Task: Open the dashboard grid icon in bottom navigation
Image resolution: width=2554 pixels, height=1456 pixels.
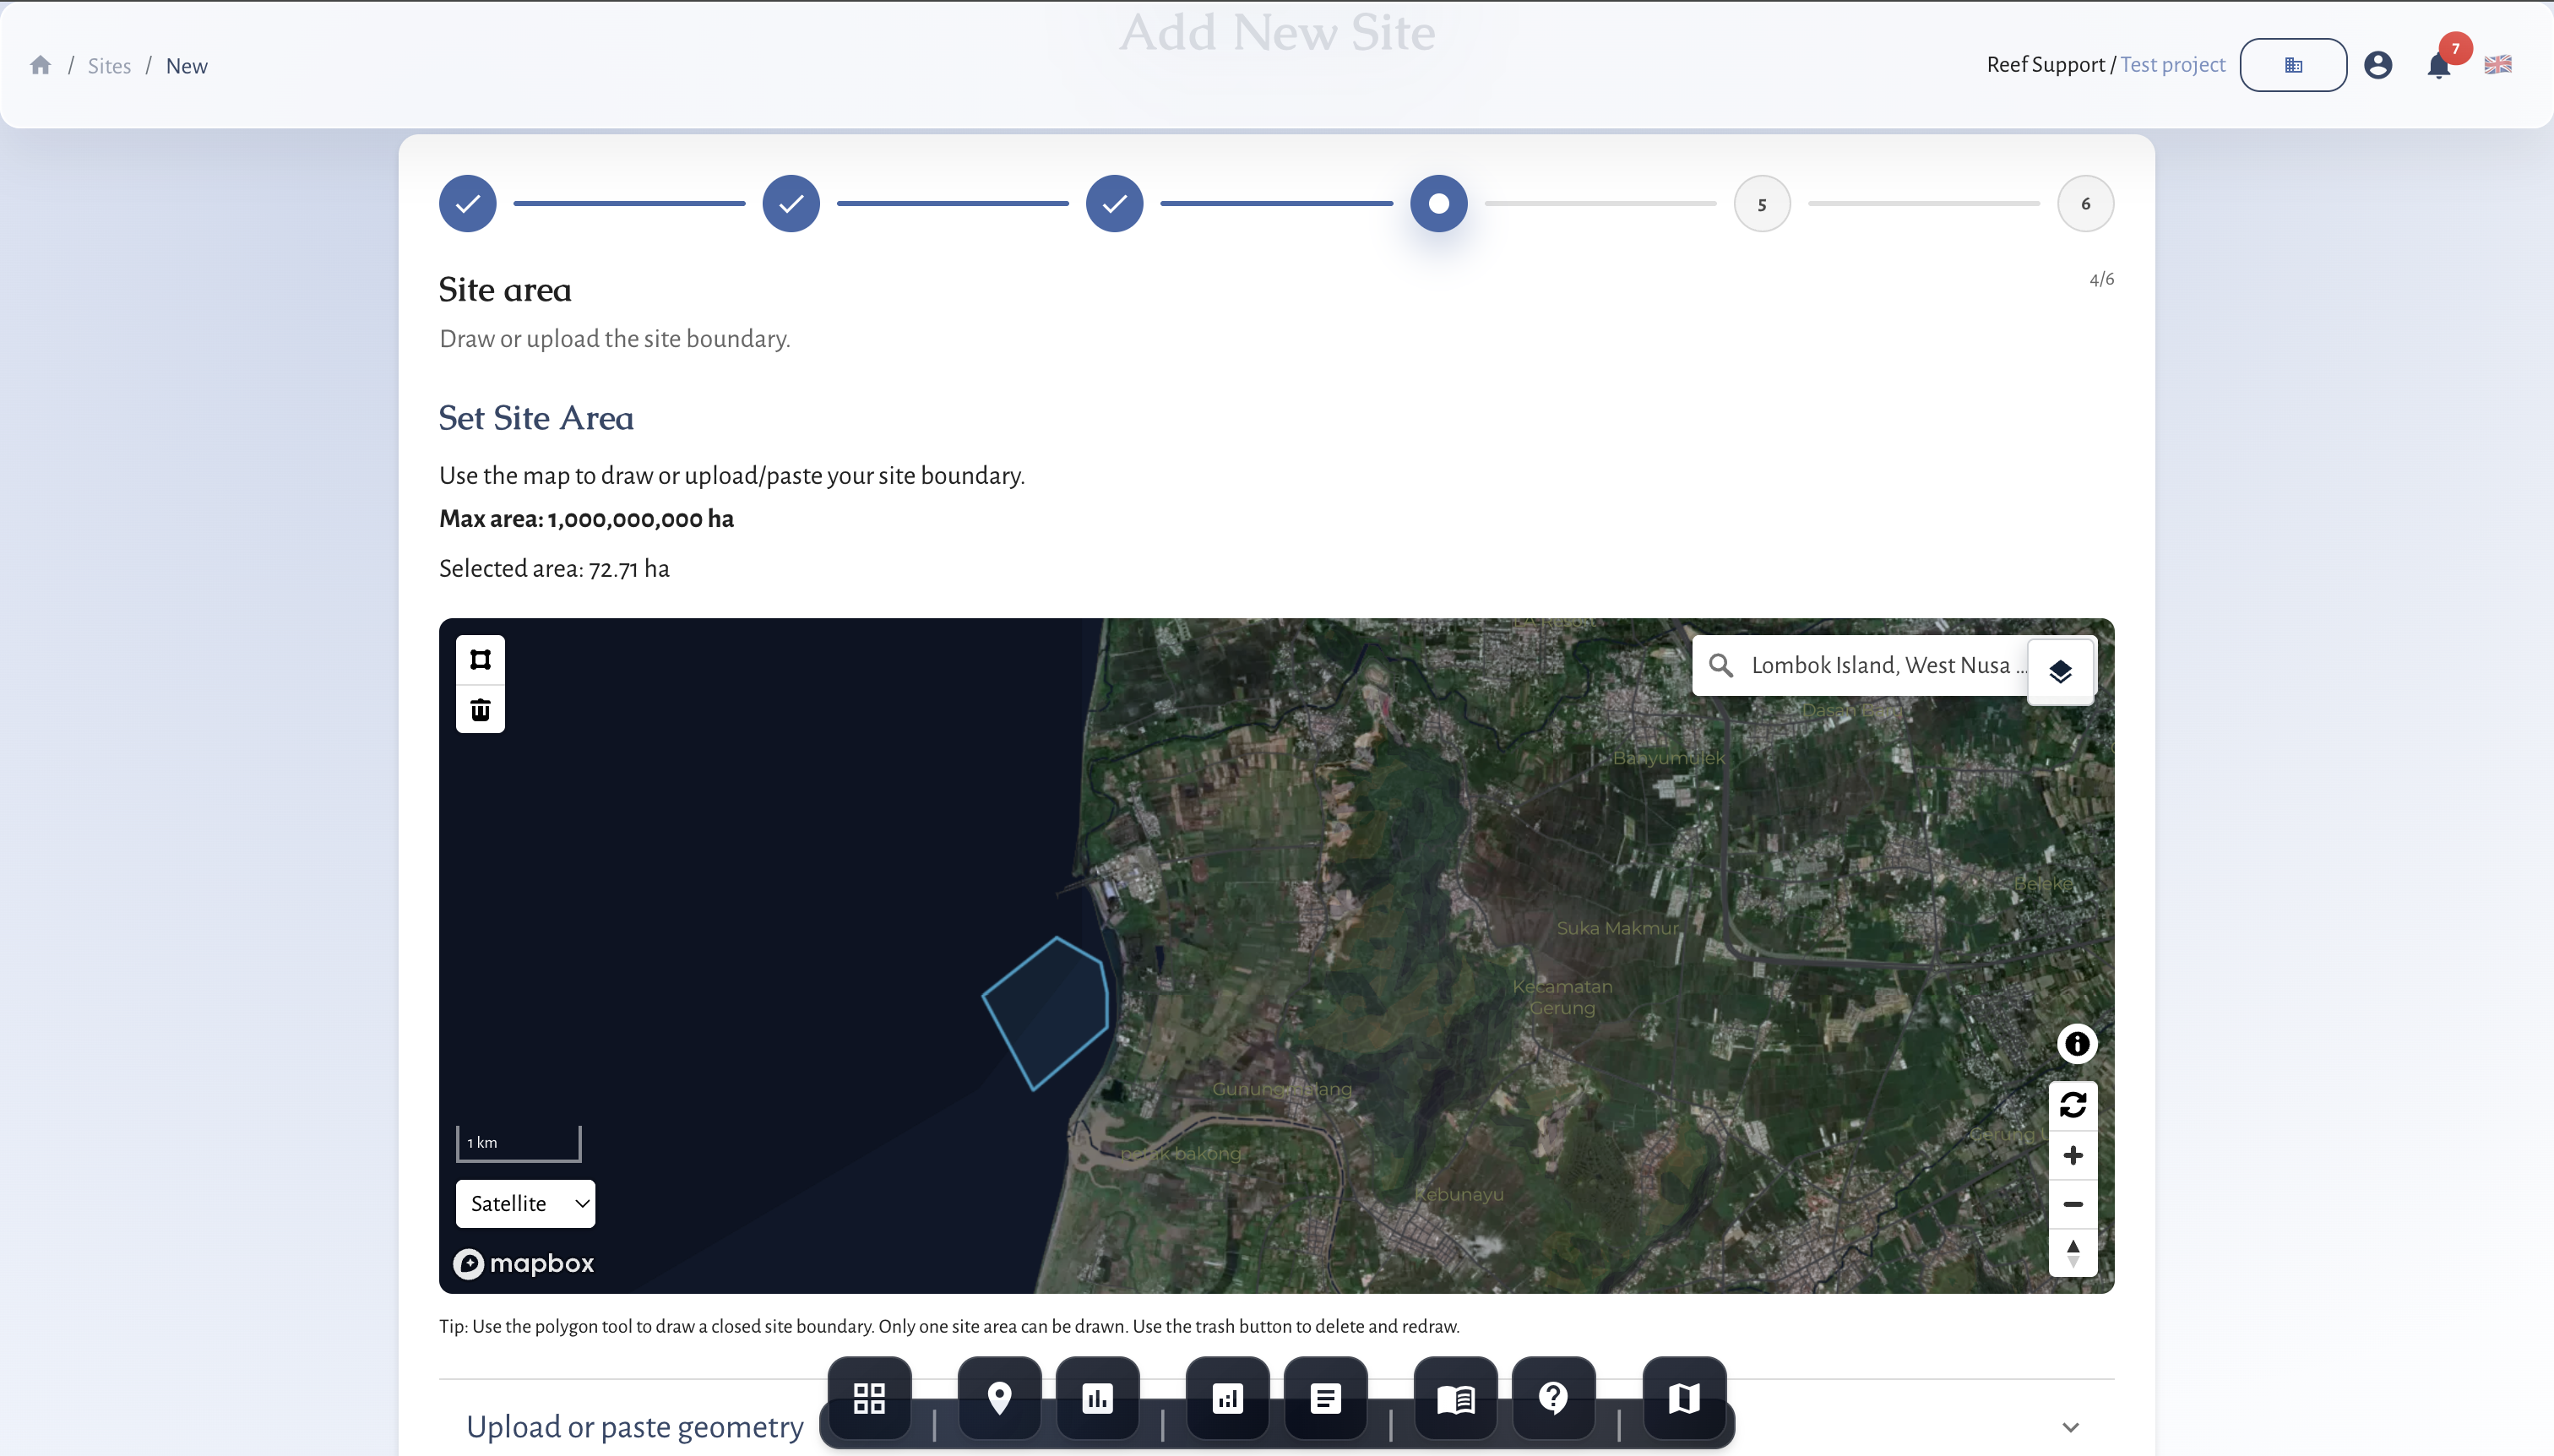Action: tap(869, 1397)
